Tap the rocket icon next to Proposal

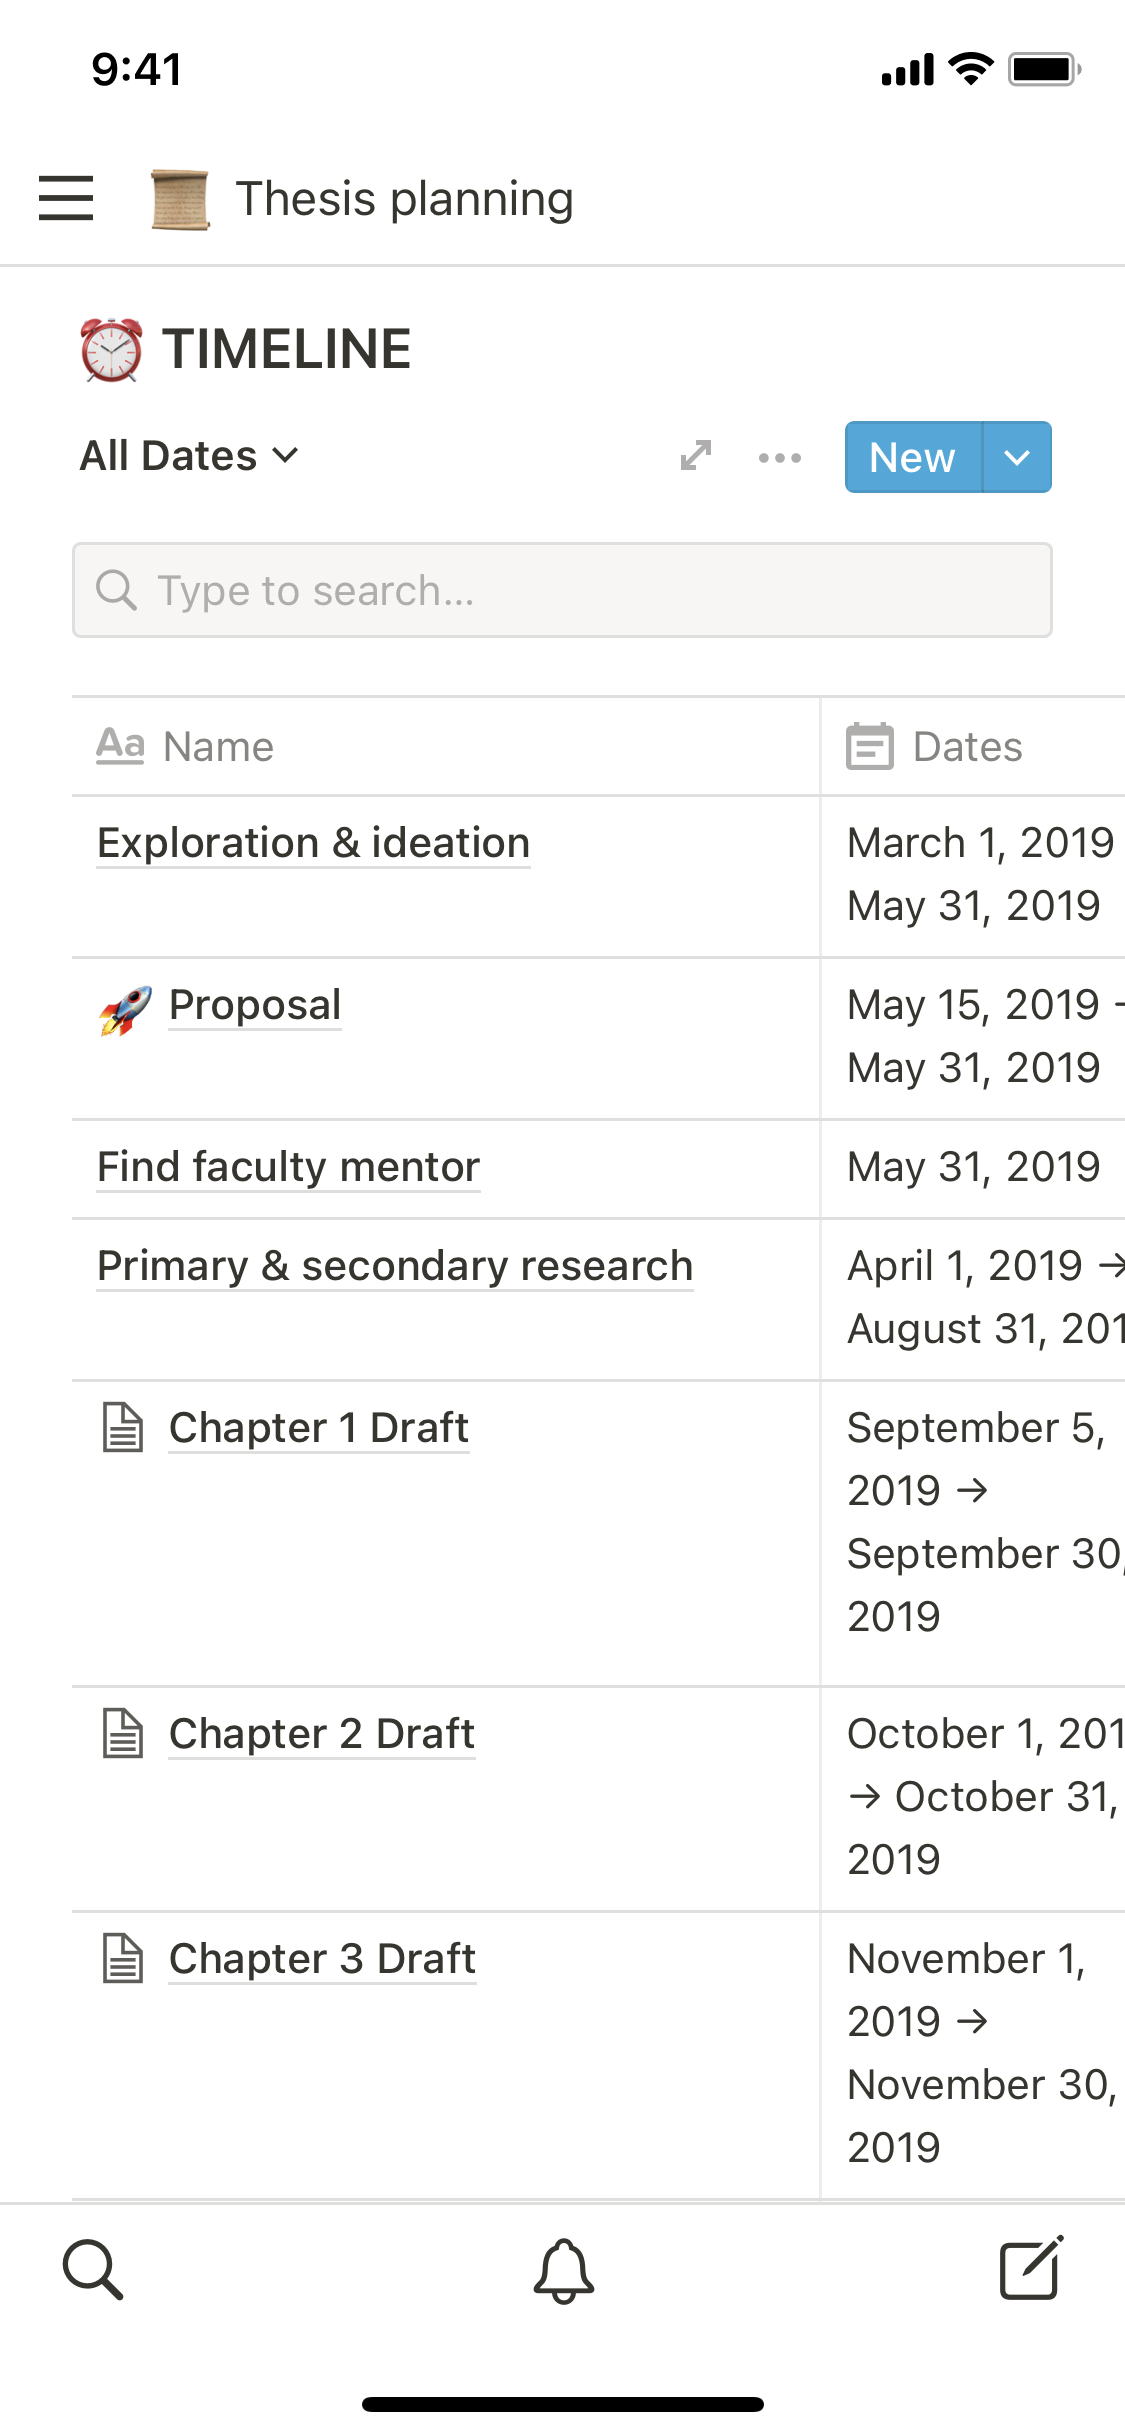pyautogui.click(x=125, y=1009)
